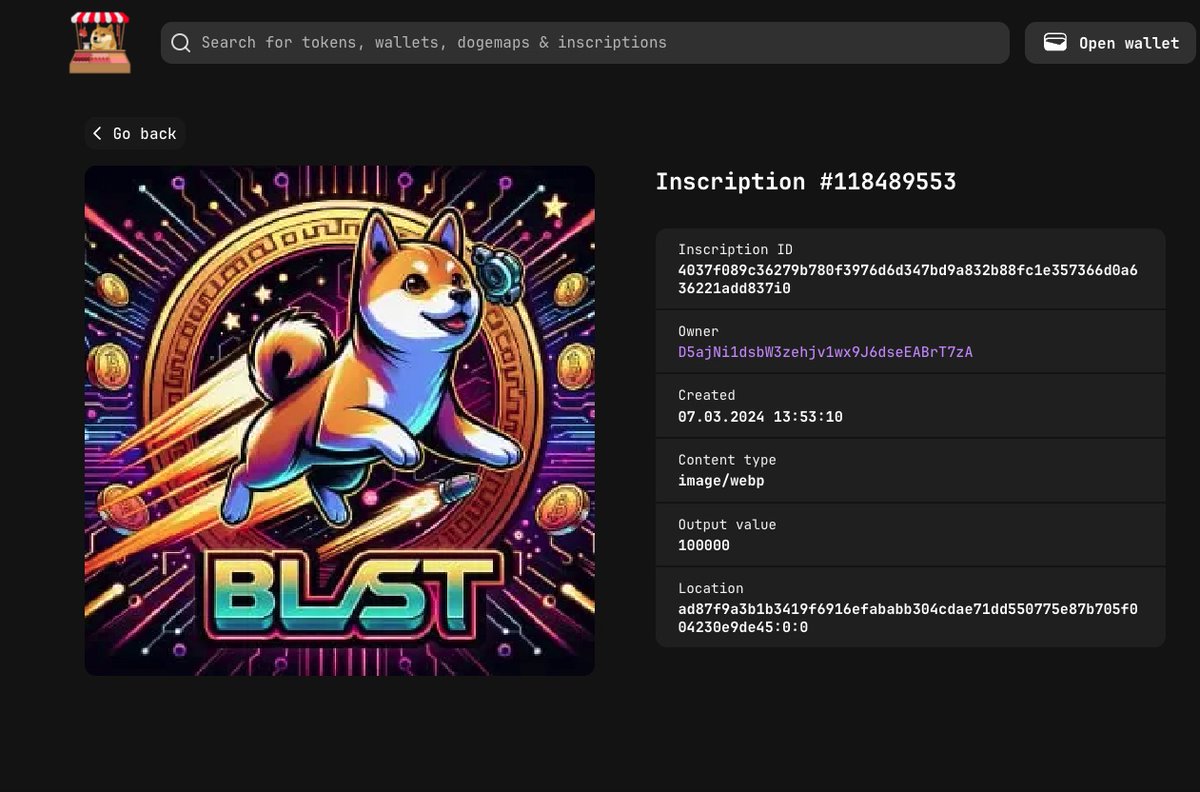Select the Inscription #118489553 heading
1200x792 pixels.
tap(806, 182)
